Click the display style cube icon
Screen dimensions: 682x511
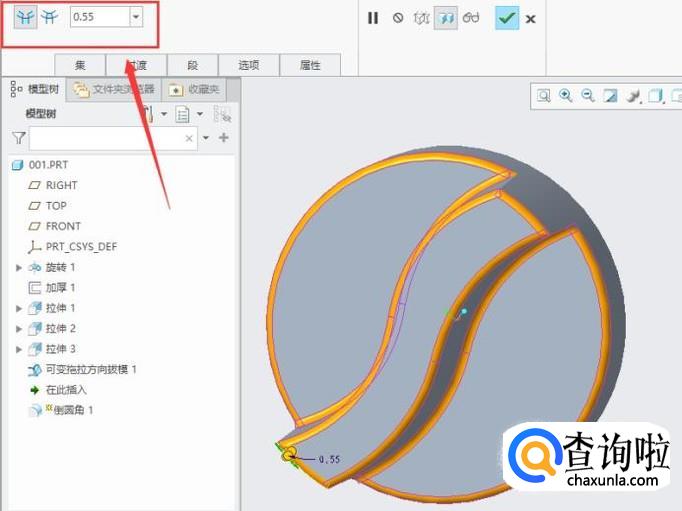pyautogui.click(x=656, y=96)
